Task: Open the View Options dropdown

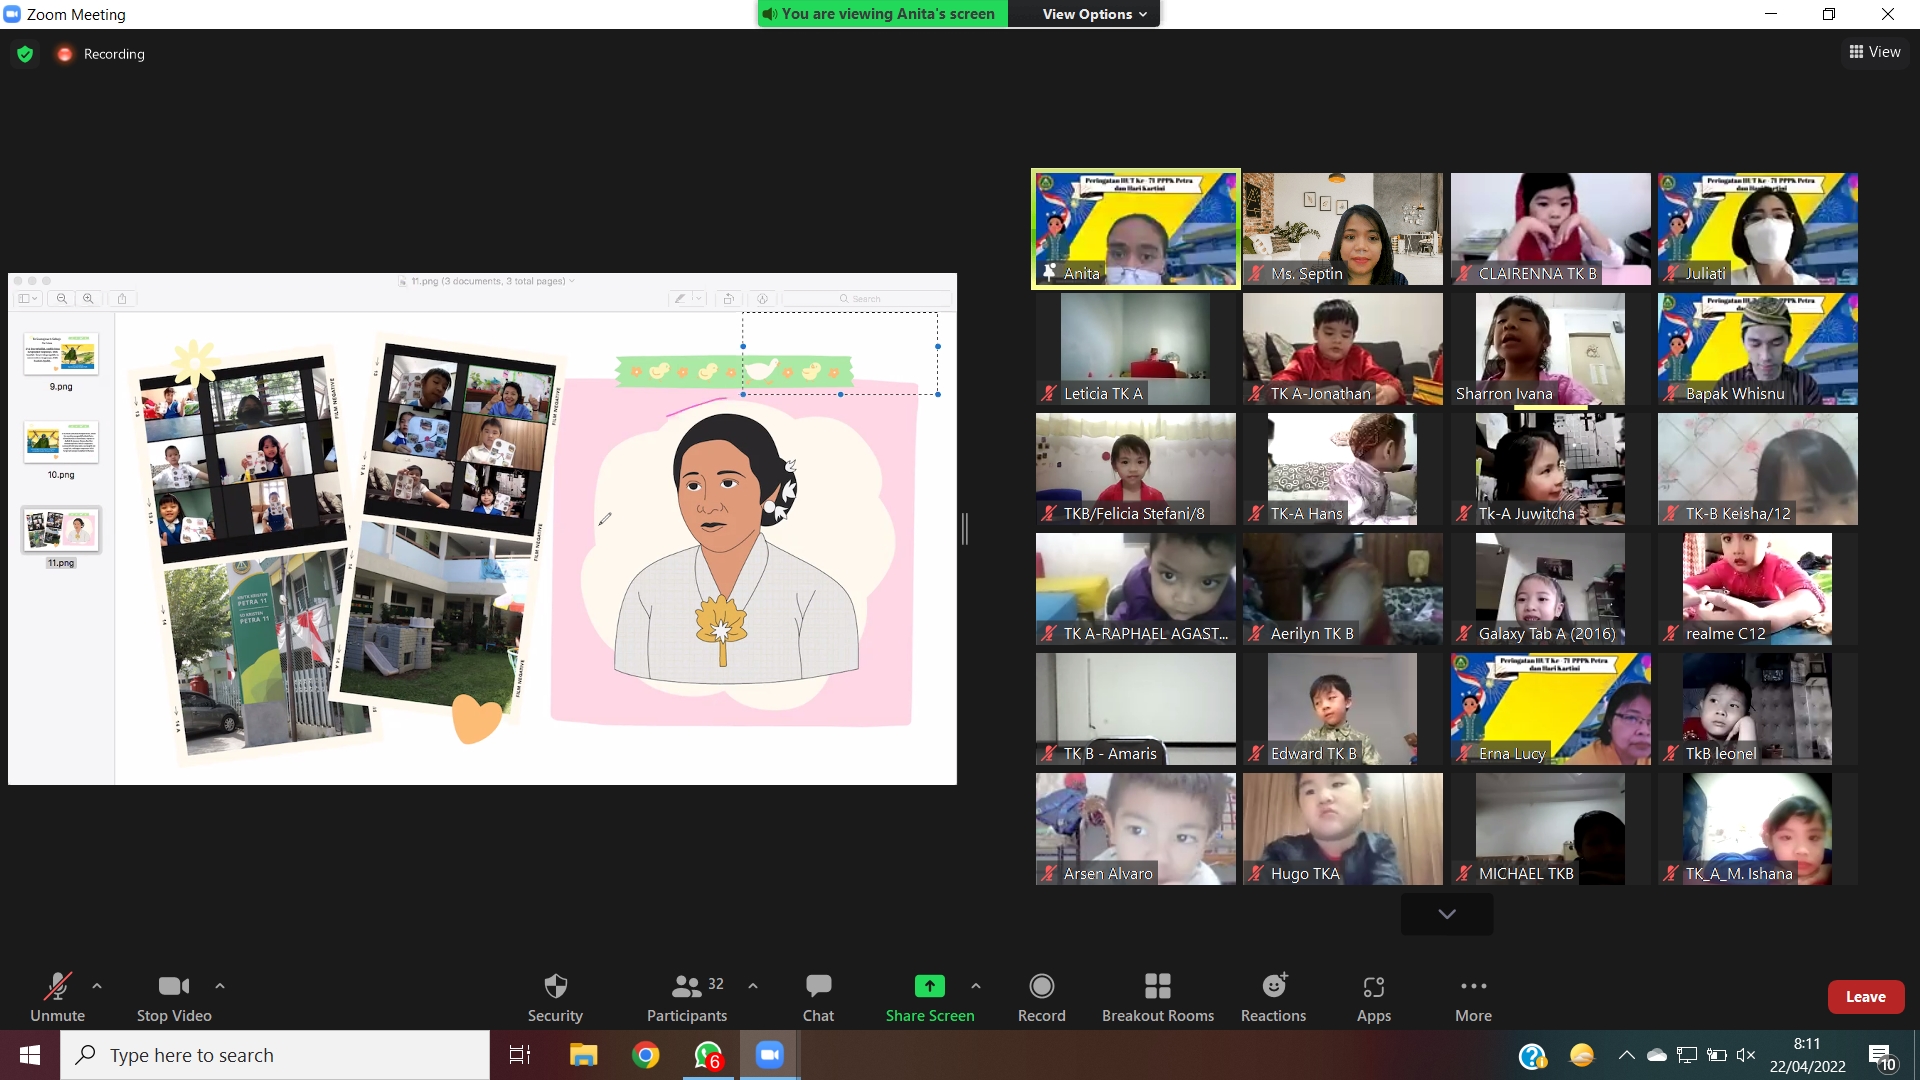Action: 1095,14
